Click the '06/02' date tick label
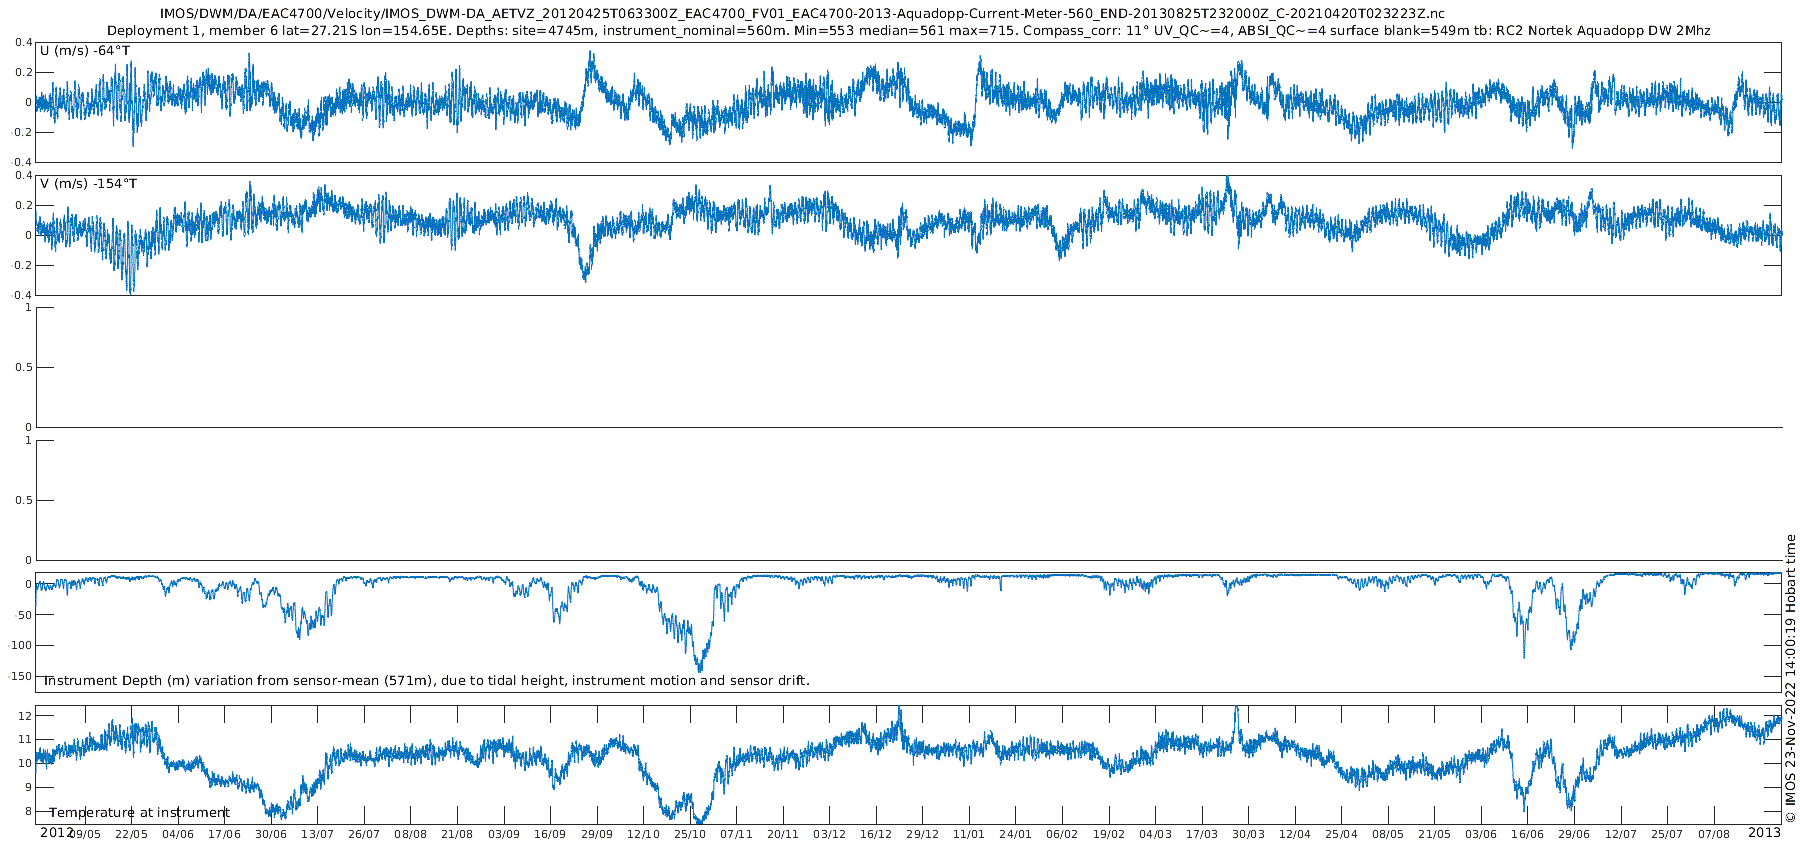 1062,834
